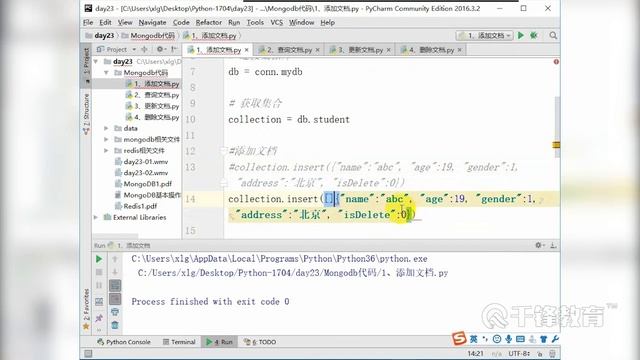Viewport: 640px width, 360px height.
Task: Open Run panel gear settings
Action: click(540, 245)
